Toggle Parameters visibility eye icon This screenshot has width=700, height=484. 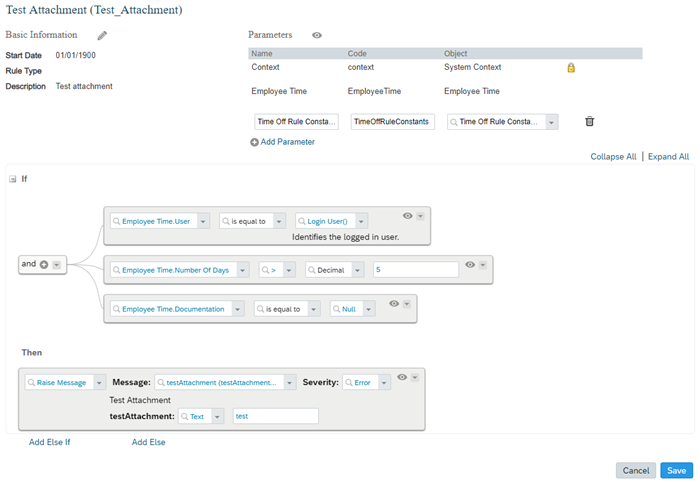point(317,35)
